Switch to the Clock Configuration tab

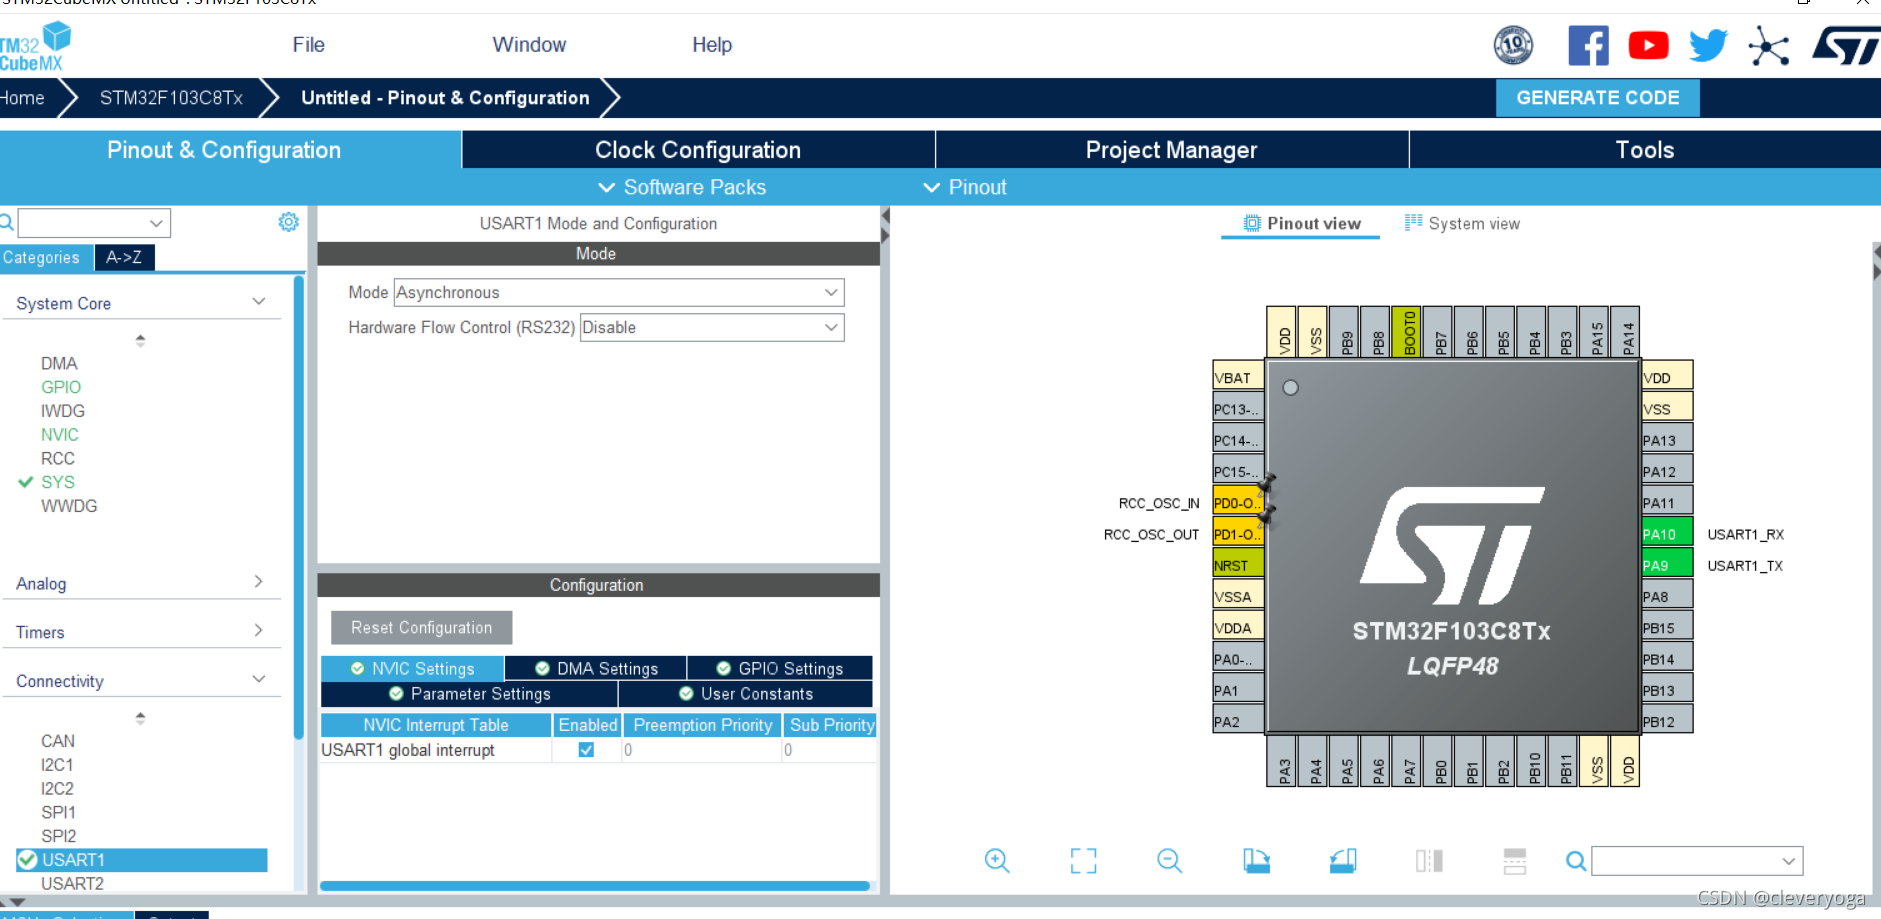pos(698,149)
